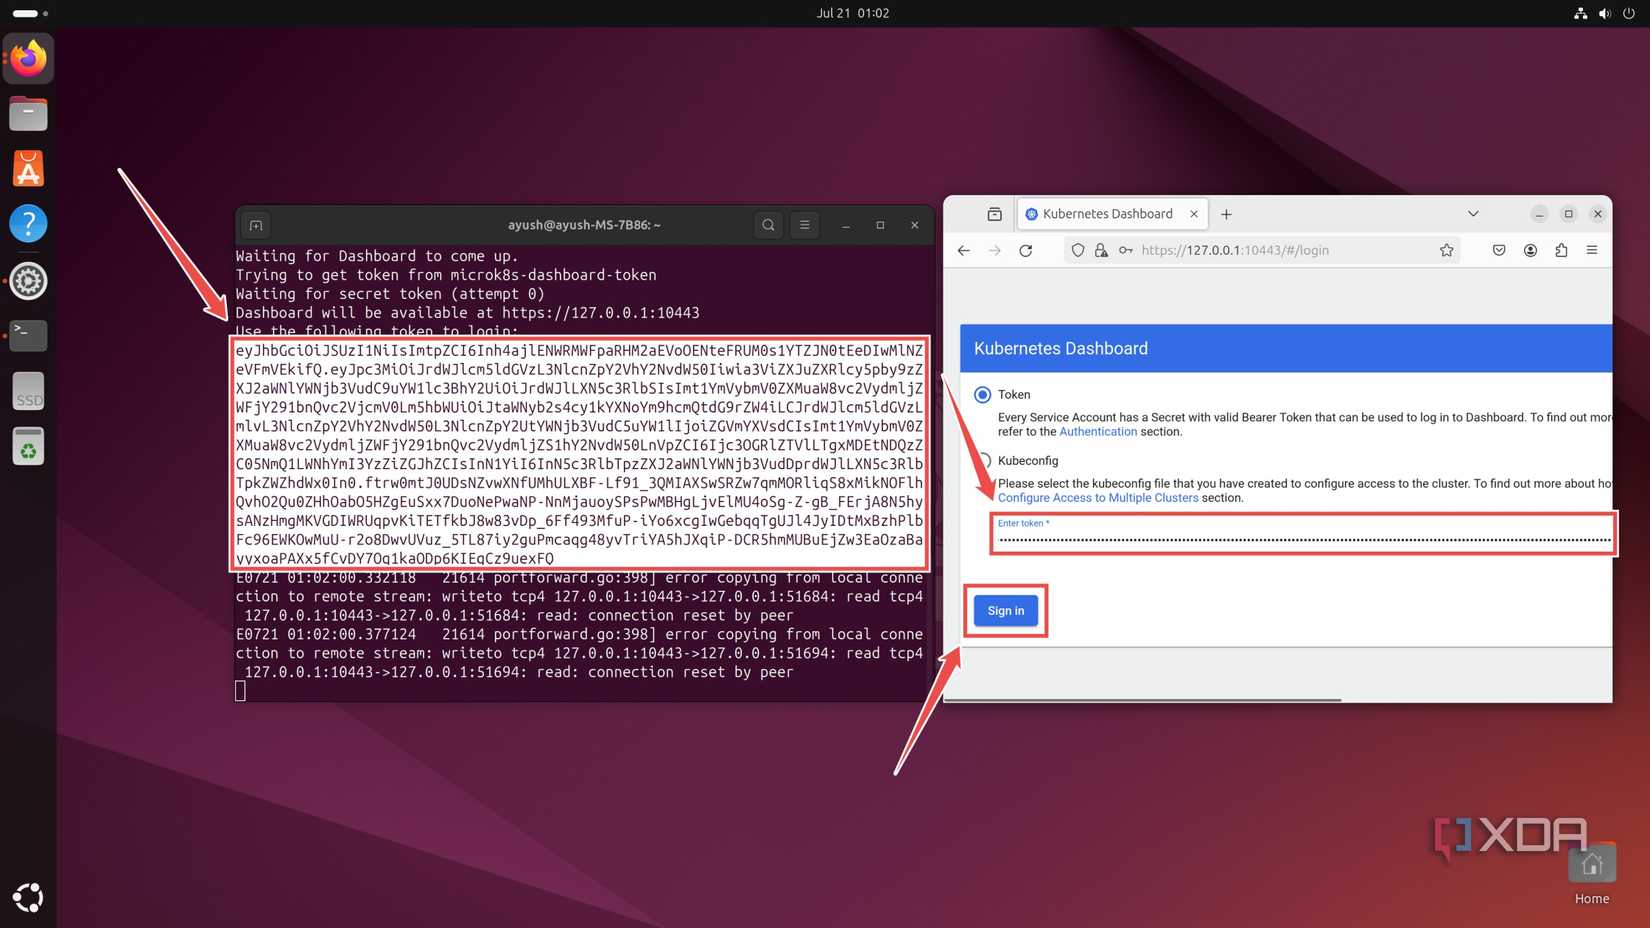
Task: Open the SSD drive icon in the dock
Action: tap(28, 392)
